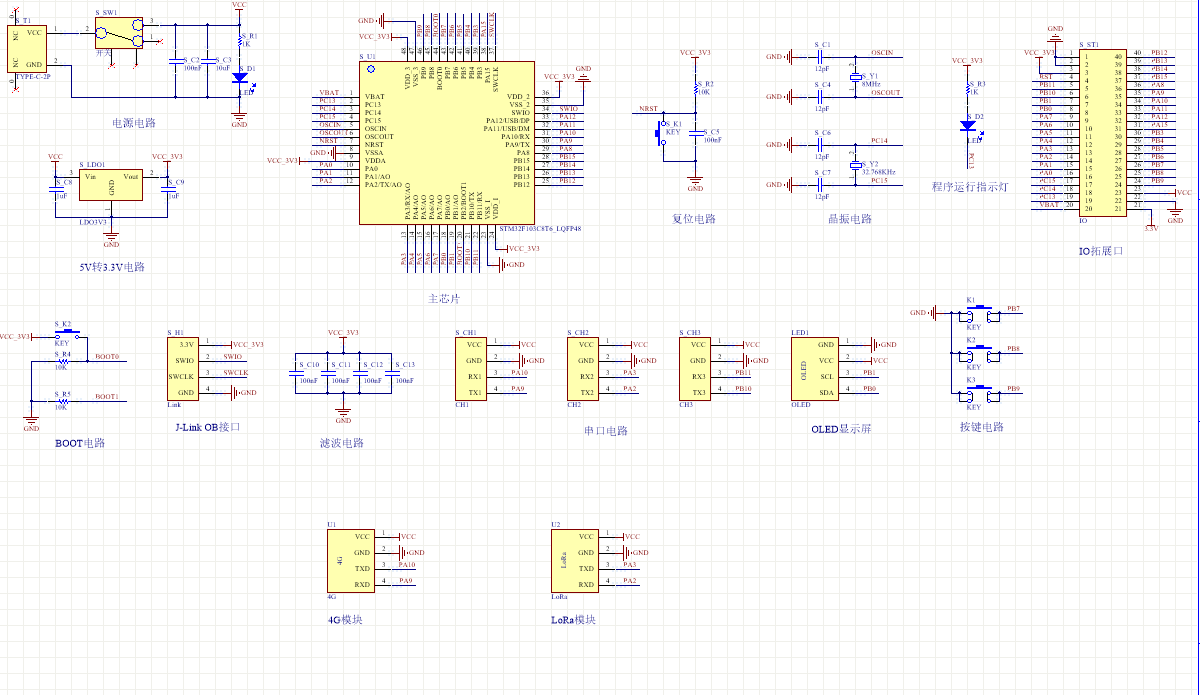
Task: Select the U2 LoRa module block
Action: click(573, 561)
